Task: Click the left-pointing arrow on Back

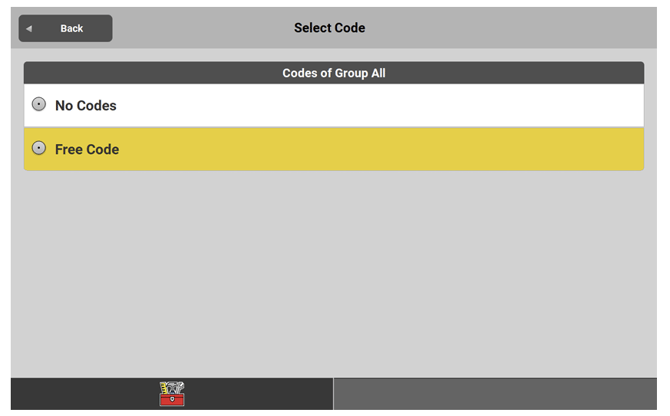Action: click(29, 28)
